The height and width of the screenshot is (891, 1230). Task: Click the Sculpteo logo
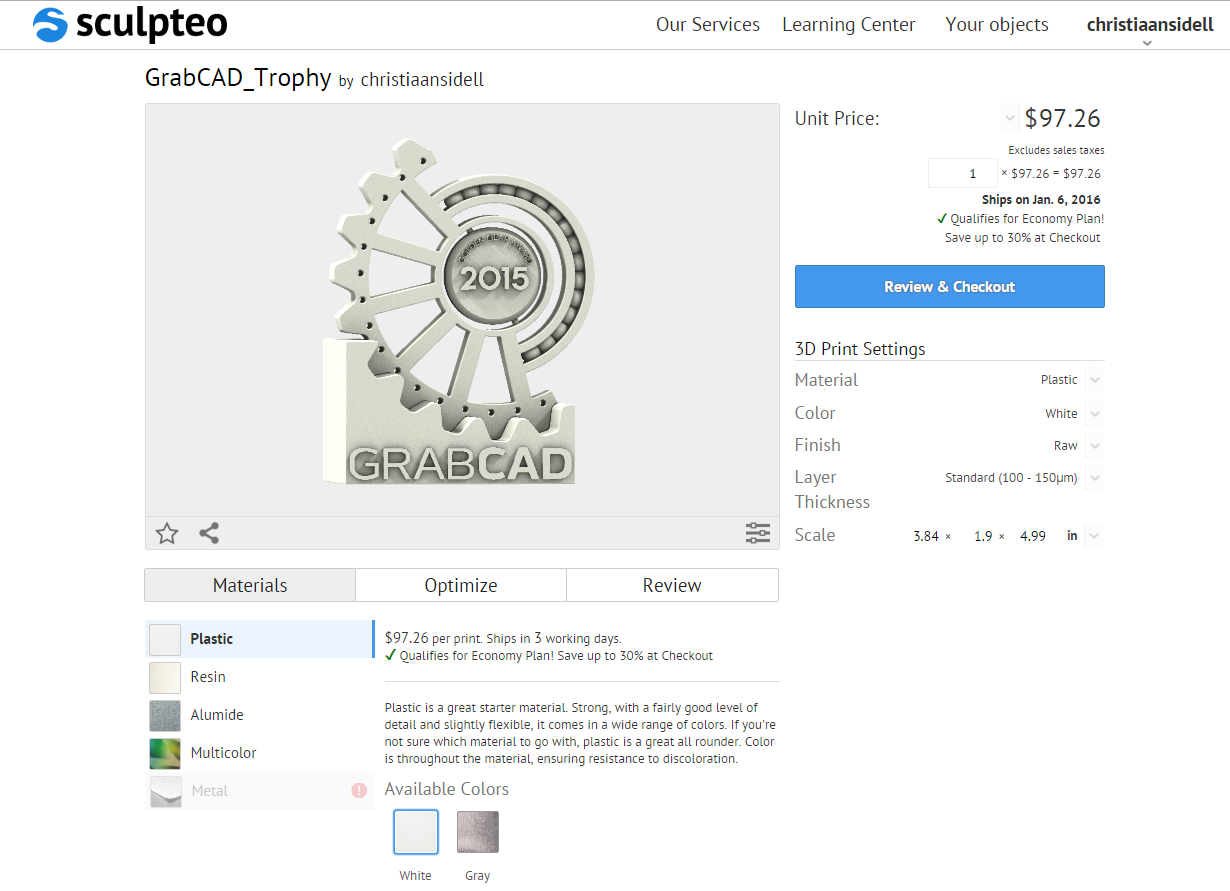click(130, 24)
